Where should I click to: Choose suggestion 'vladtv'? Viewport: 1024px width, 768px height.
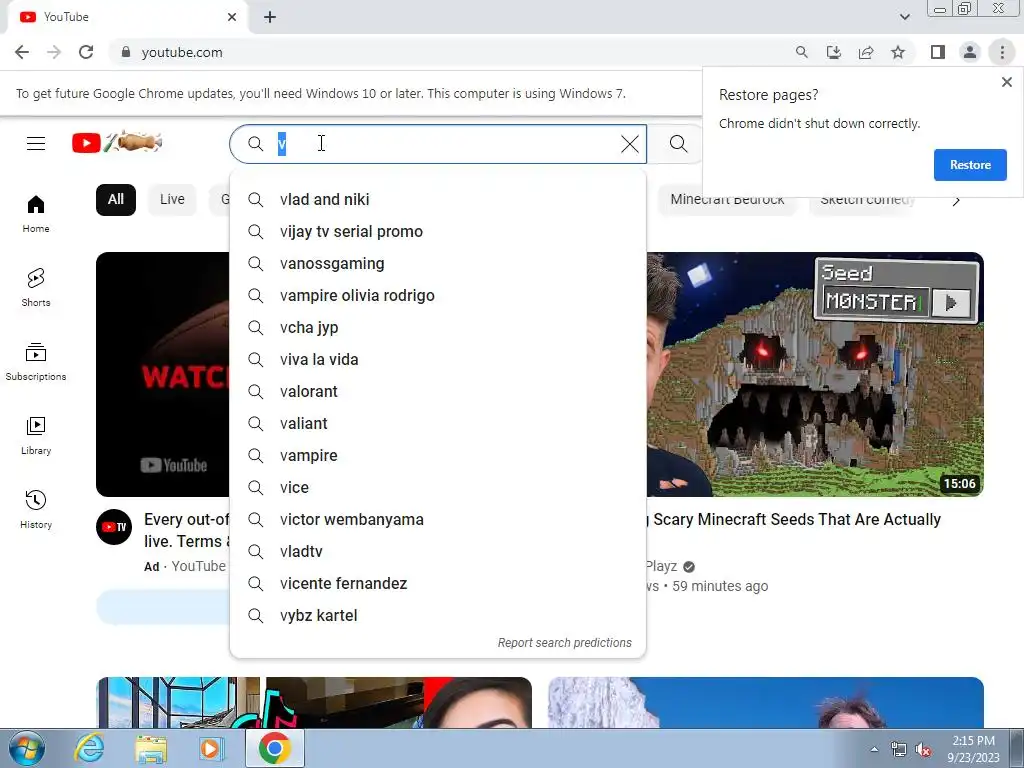[x=438, y=551]
